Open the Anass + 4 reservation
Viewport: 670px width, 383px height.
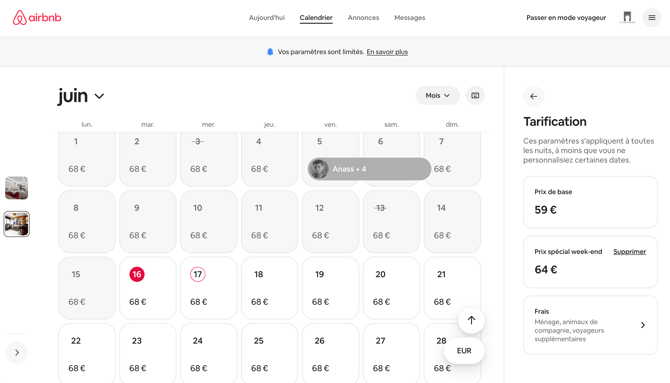coord(369,169)
